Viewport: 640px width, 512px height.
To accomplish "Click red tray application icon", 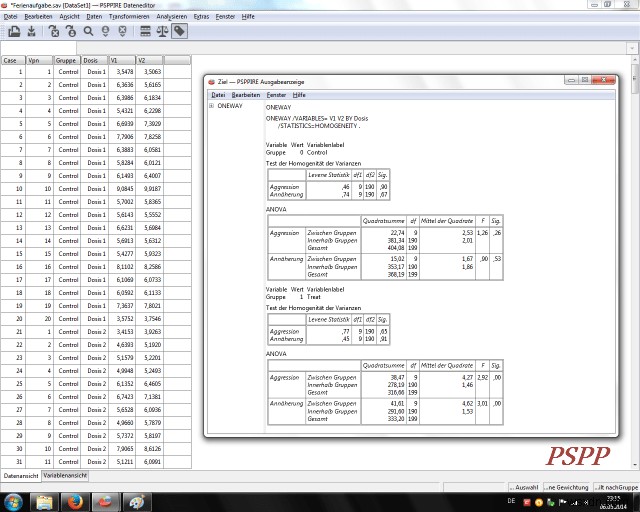I will tap(527, 503).
